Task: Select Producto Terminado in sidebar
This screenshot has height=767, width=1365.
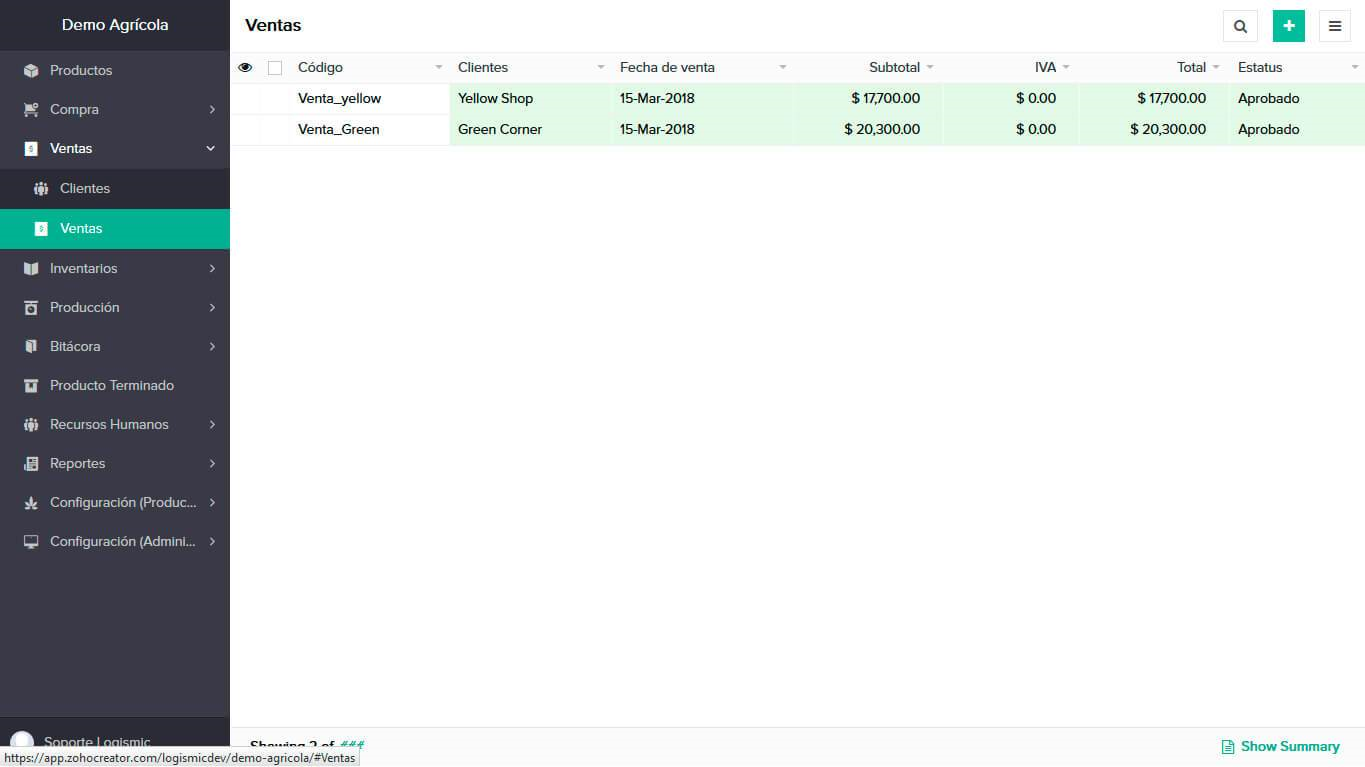Action: click(x=112, y=386)
